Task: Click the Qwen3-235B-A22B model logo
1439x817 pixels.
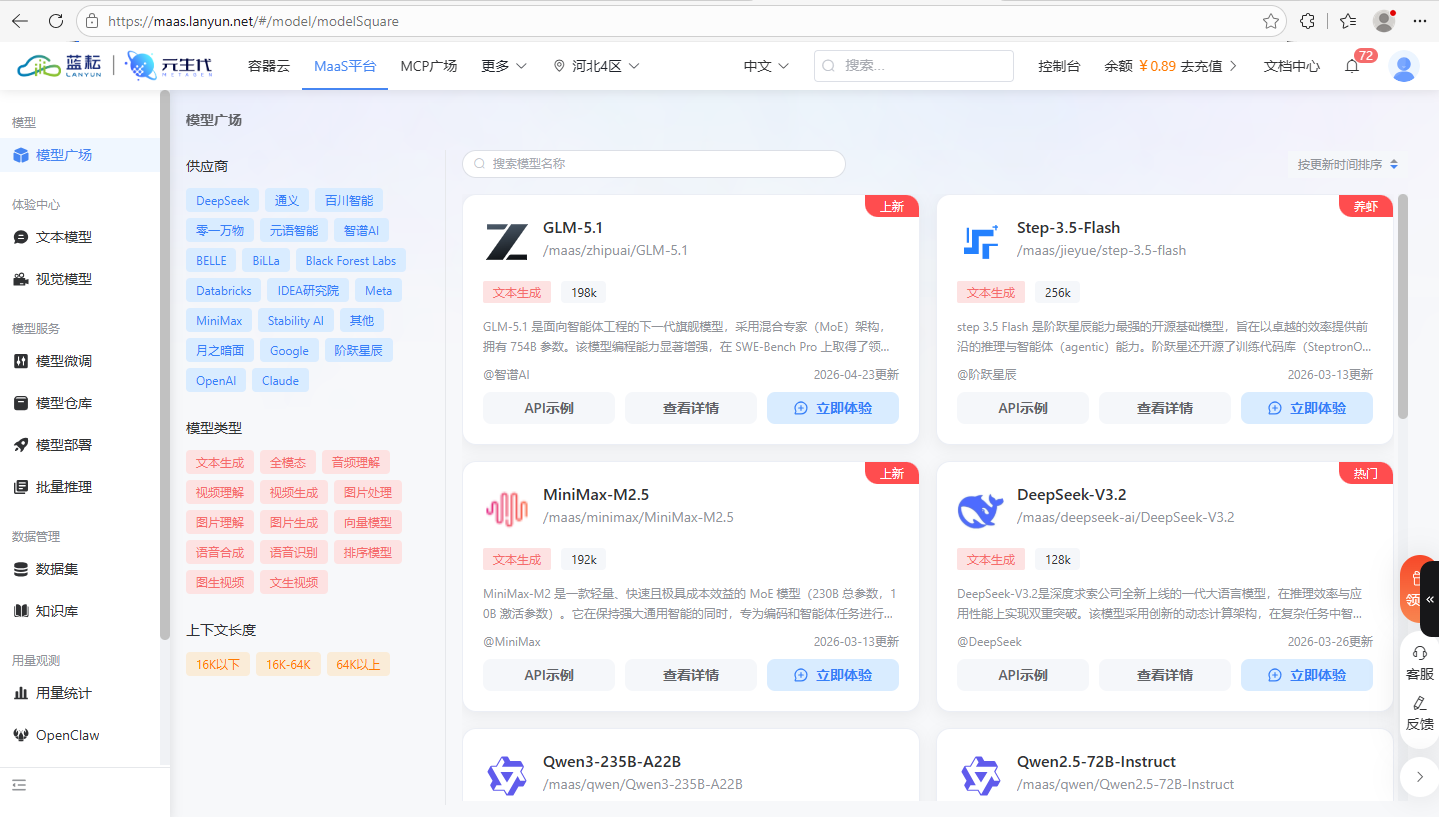Action: [506, 776]
